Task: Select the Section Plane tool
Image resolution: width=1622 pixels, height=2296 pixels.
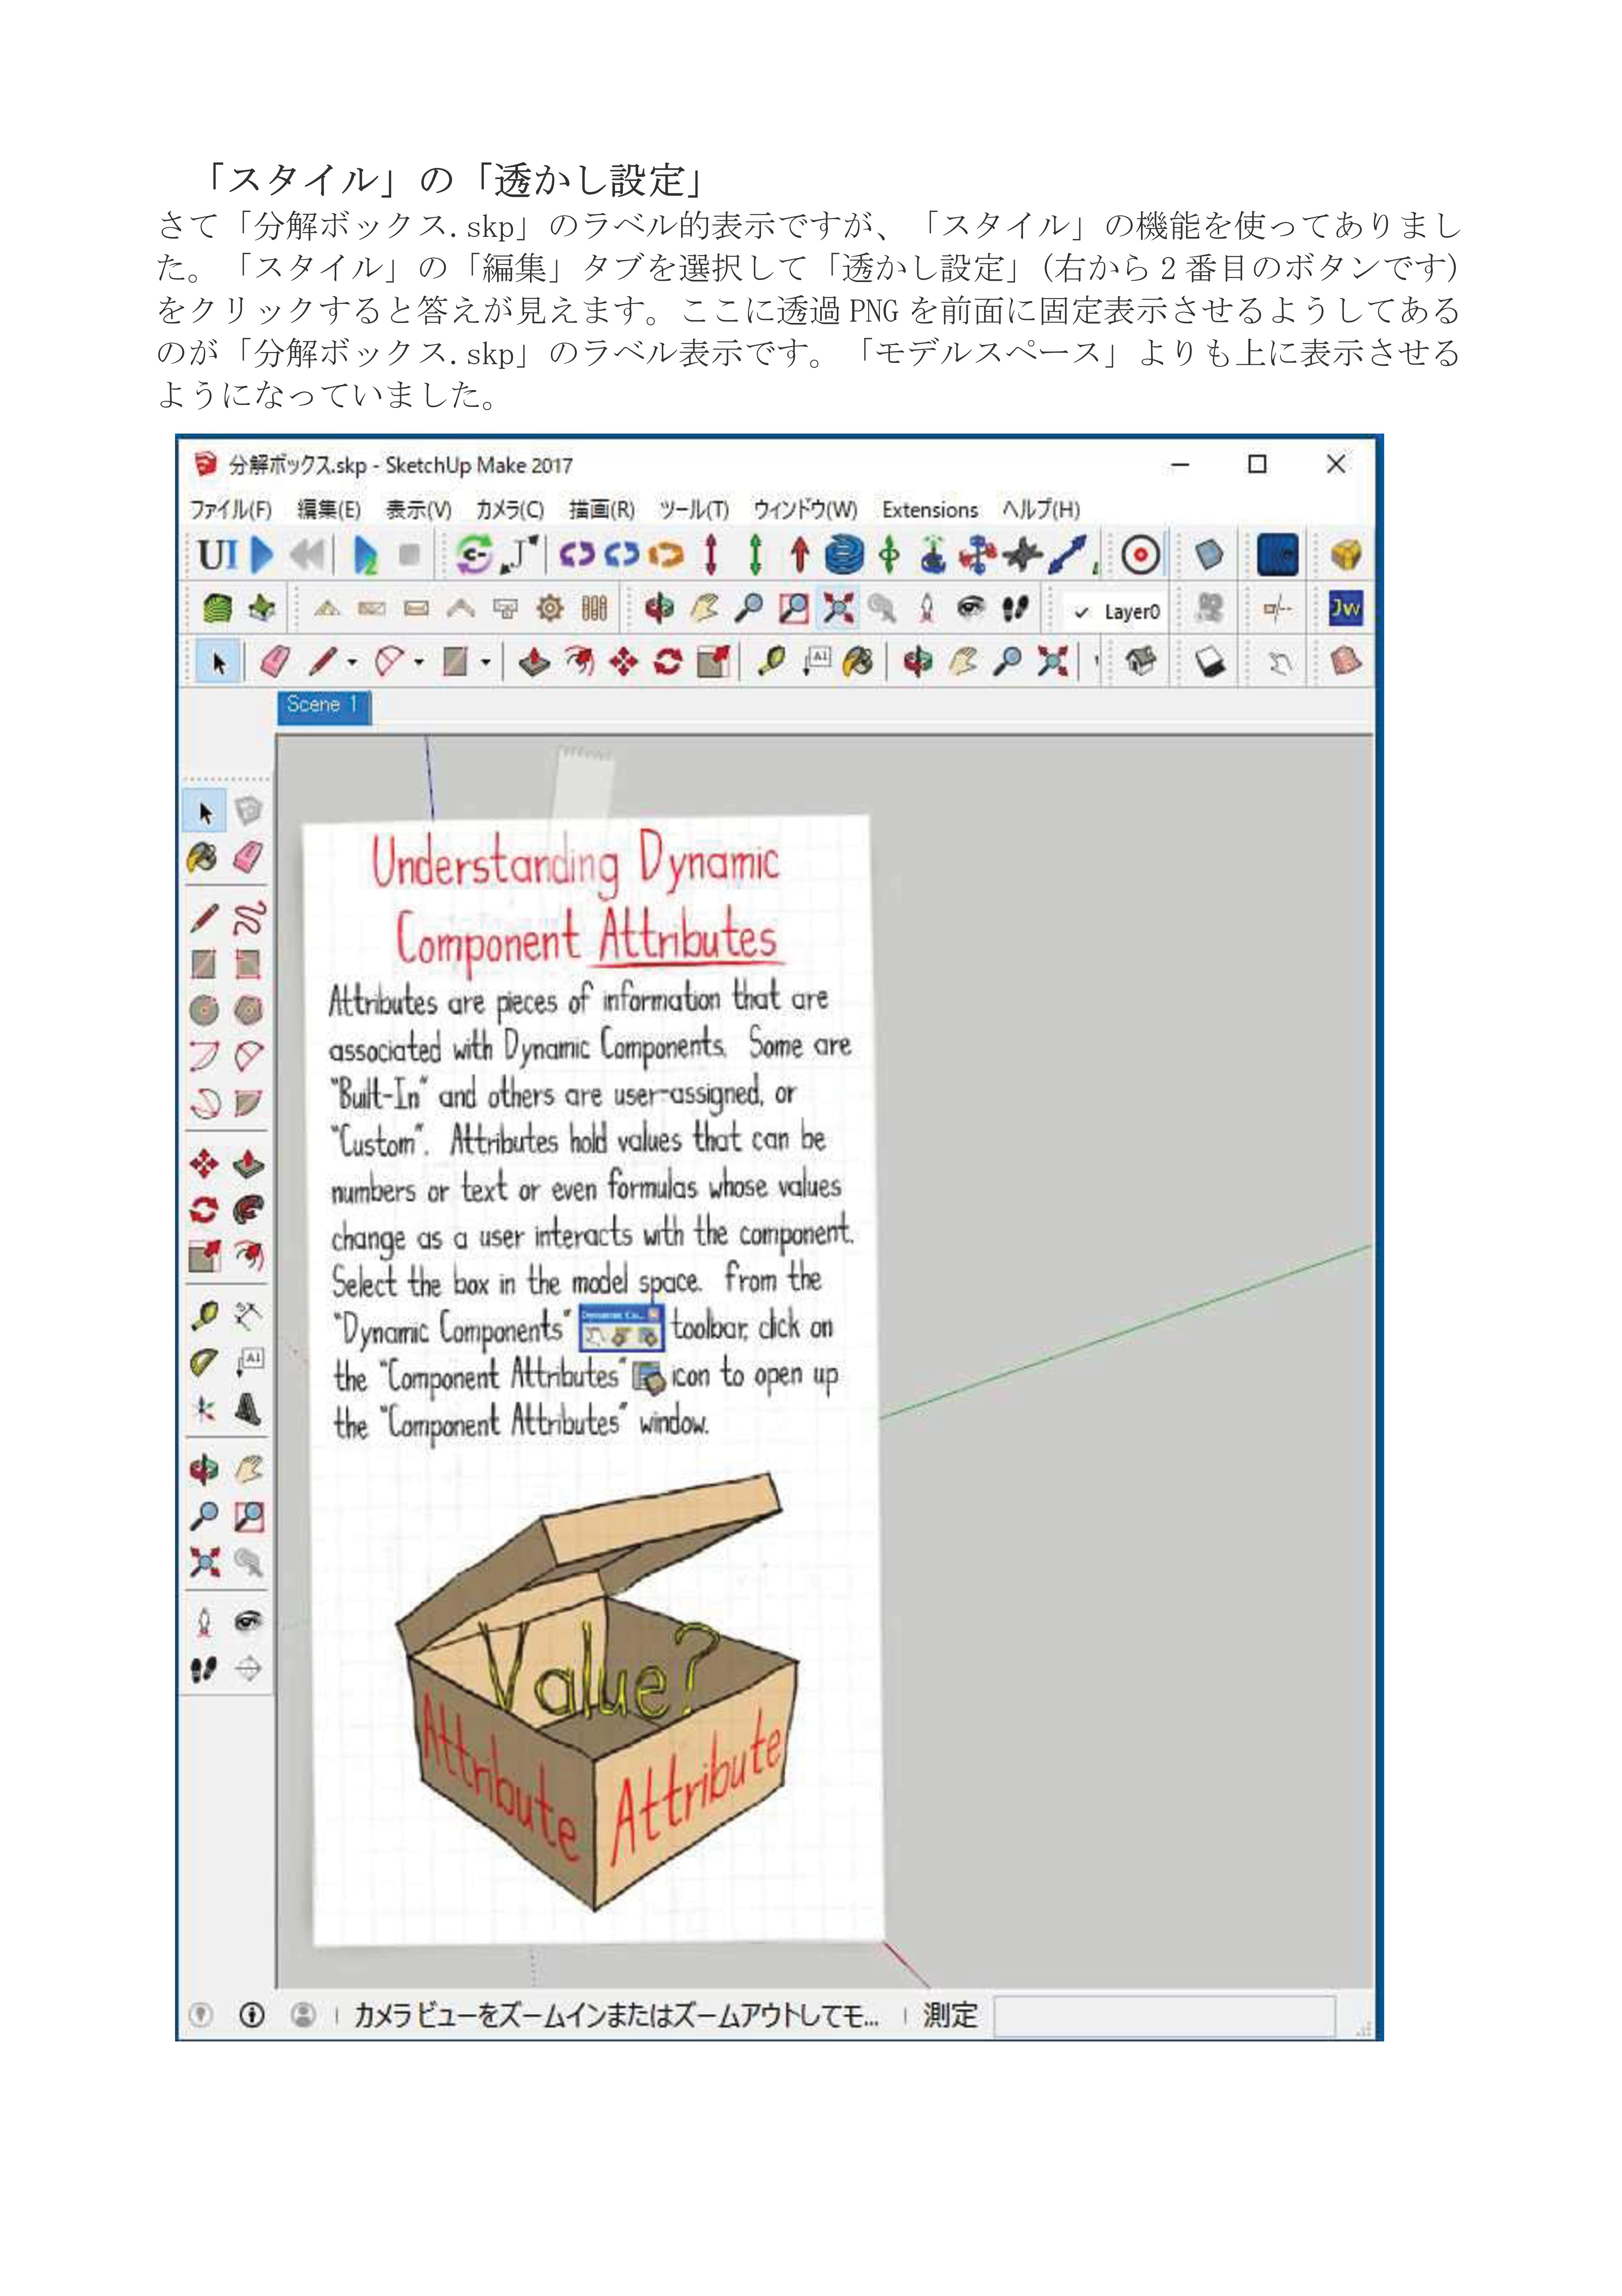Action: 248,1668
